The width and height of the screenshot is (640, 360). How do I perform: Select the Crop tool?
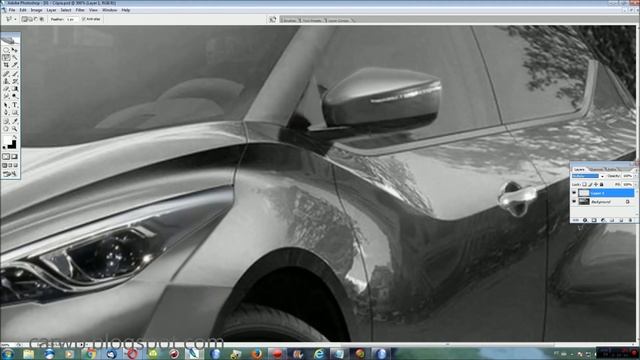[6, 65]
